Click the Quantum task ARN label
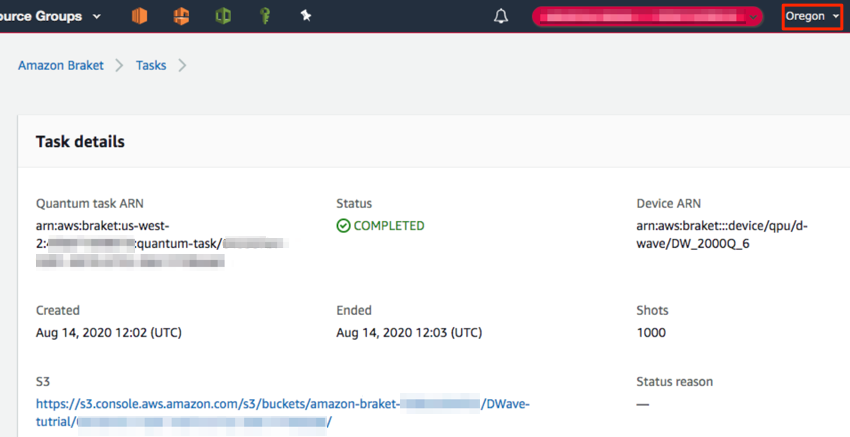 89,203
